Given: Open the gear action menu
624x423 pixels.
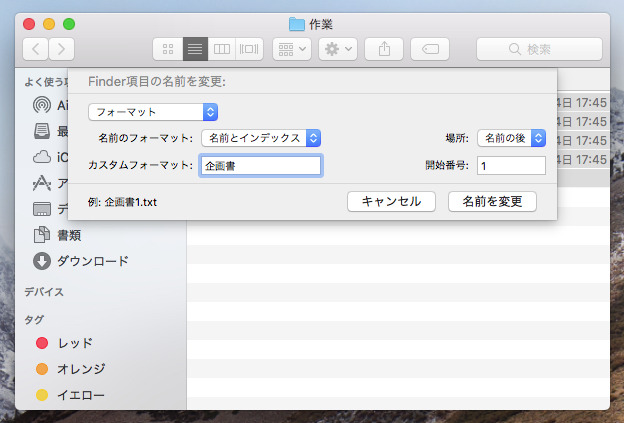Looking at the screenshot, I should [337, 48].
